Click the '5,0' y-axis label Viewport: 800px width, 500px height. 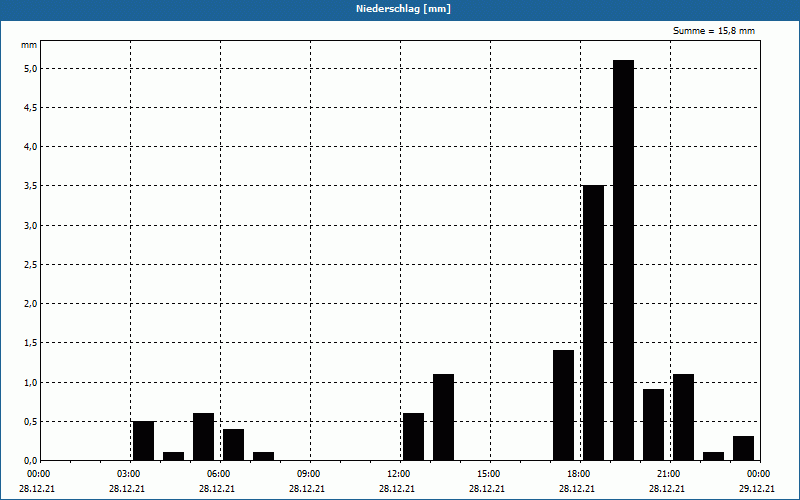(30, 68)
